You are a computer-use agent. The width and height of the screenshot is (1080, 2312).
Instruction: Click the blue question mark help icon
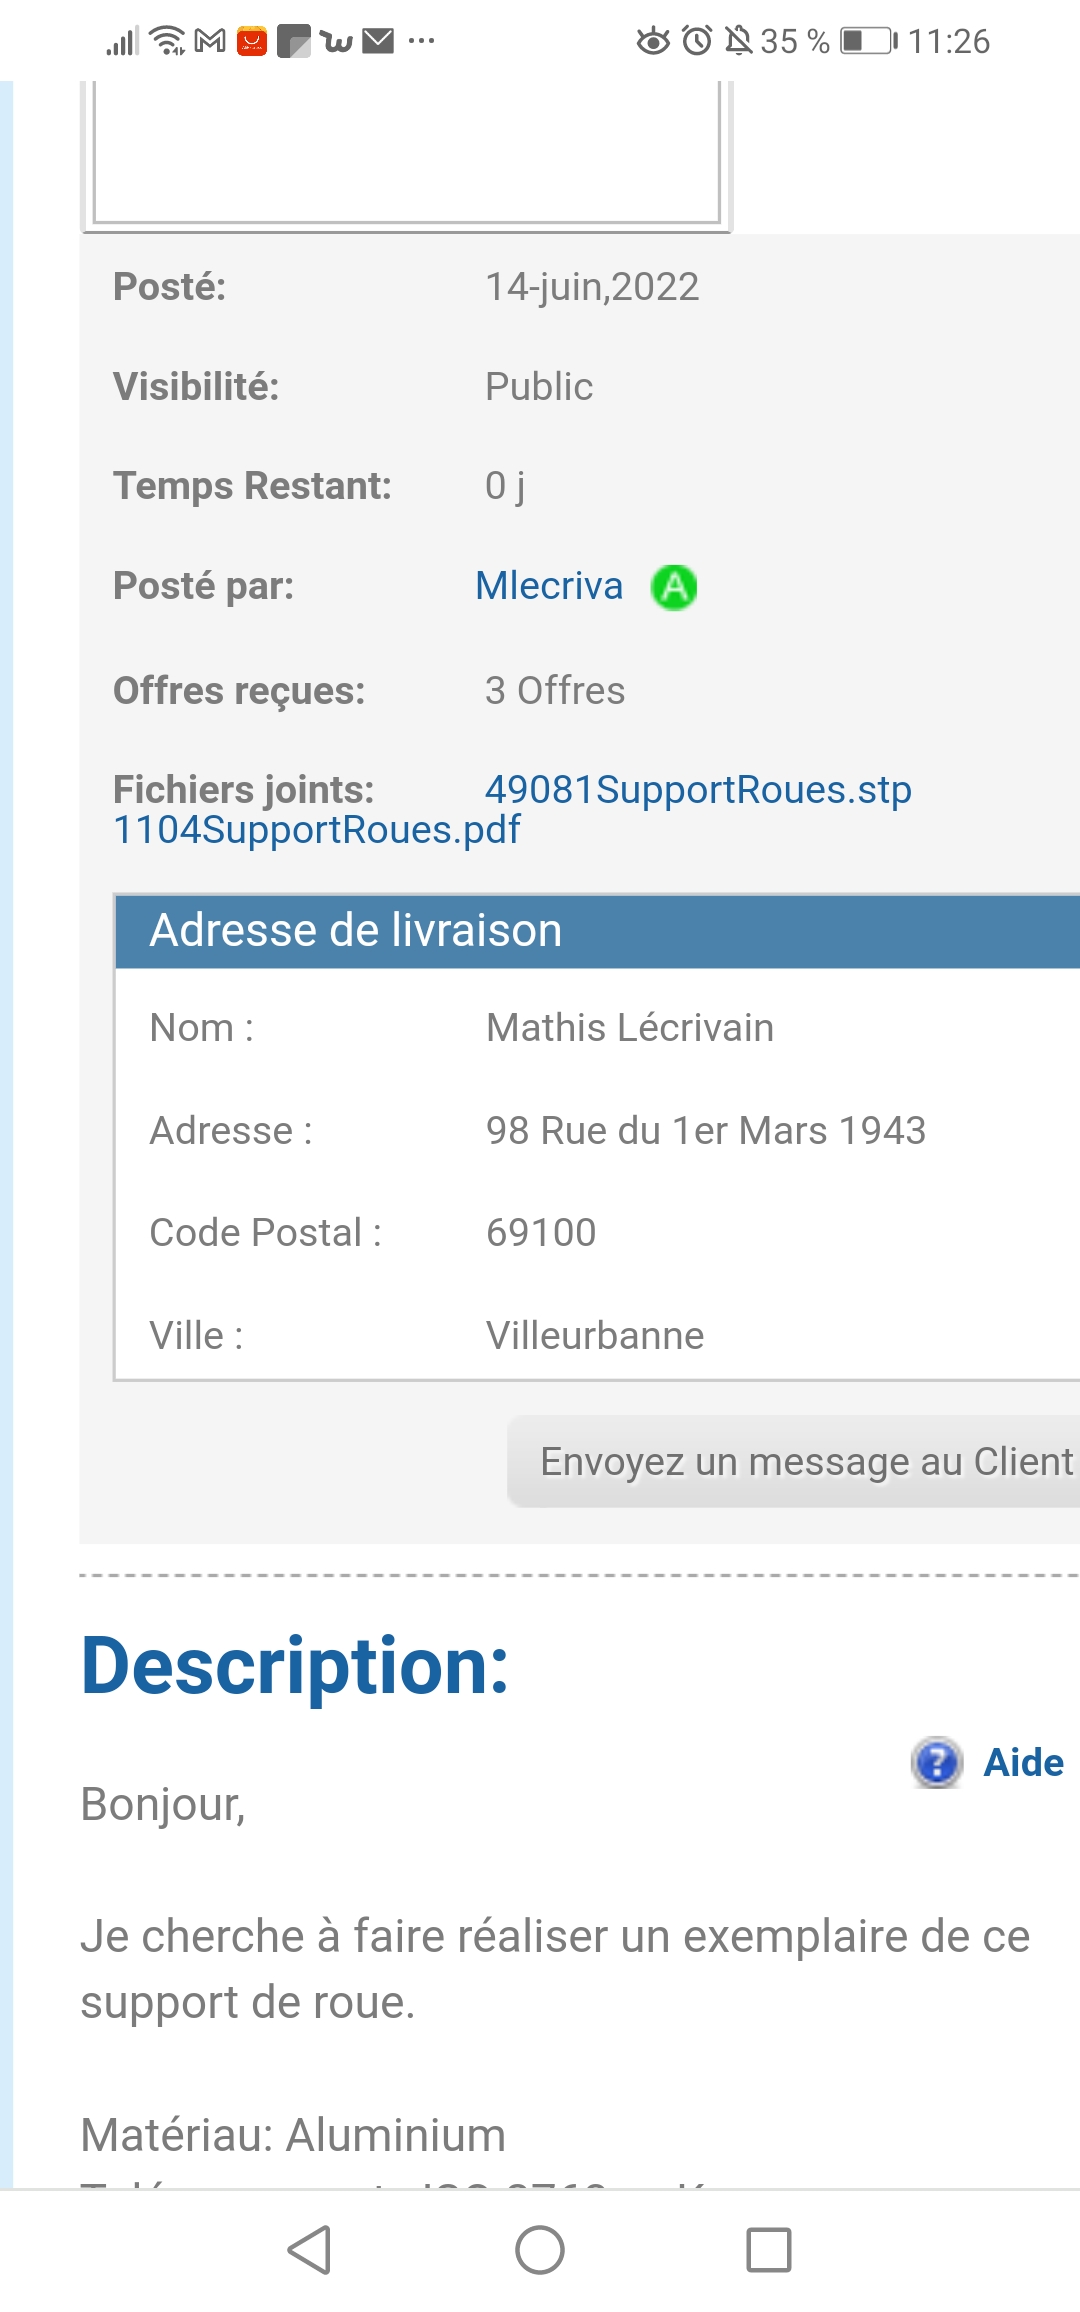[937, 1762]
